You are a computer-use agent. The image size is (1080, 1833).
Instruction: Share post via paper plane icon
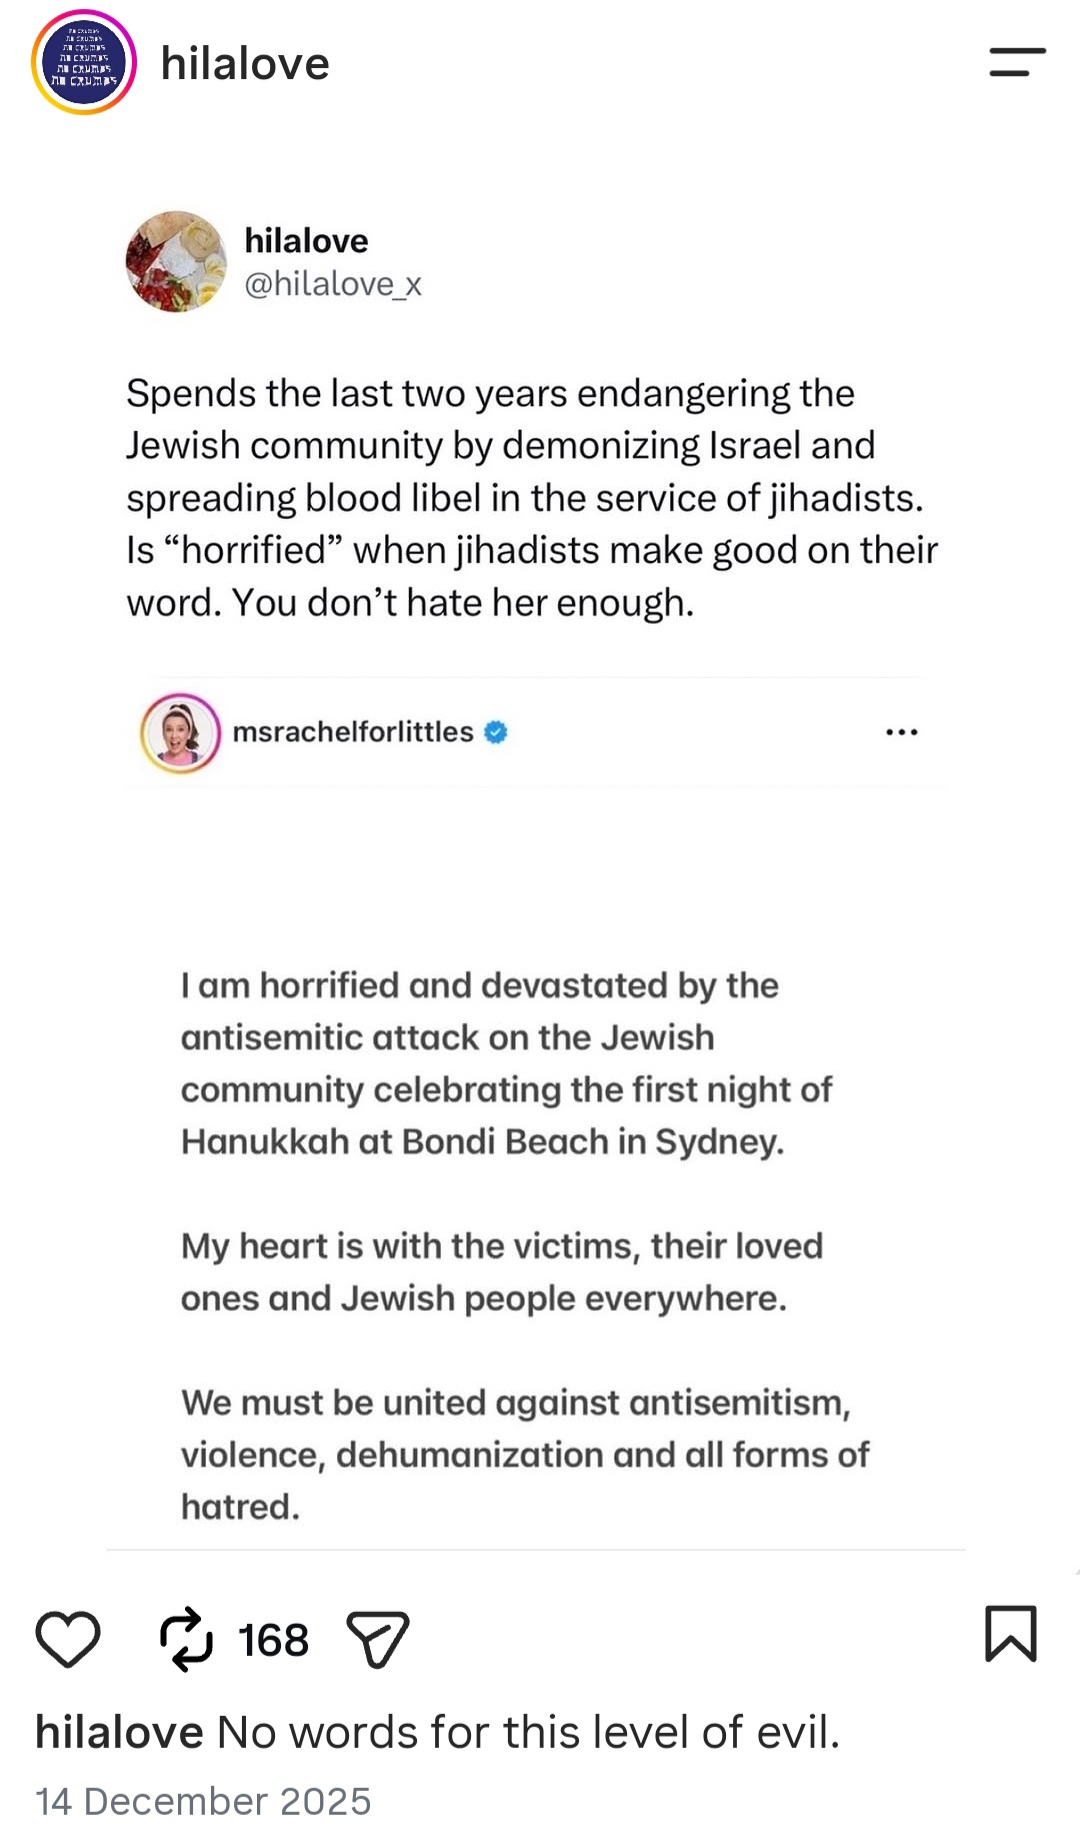[x=378, y=1639]
